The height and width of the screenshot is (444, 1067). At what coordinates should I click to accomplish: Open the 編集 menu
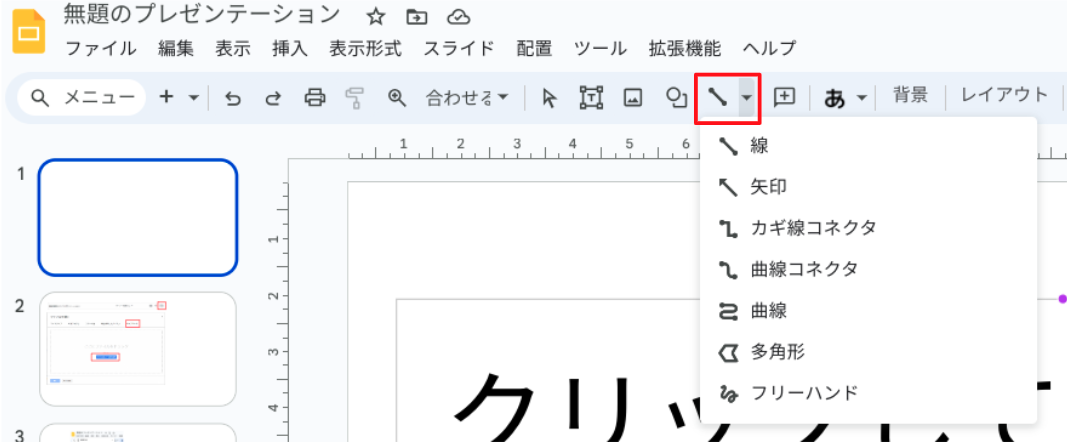[x=176, y=49]
